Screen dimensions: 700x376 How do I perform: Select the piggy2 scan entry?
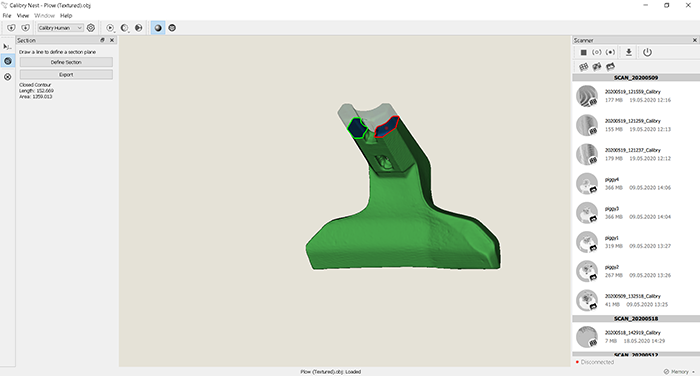pyautogui.click(x=636, y=271)
